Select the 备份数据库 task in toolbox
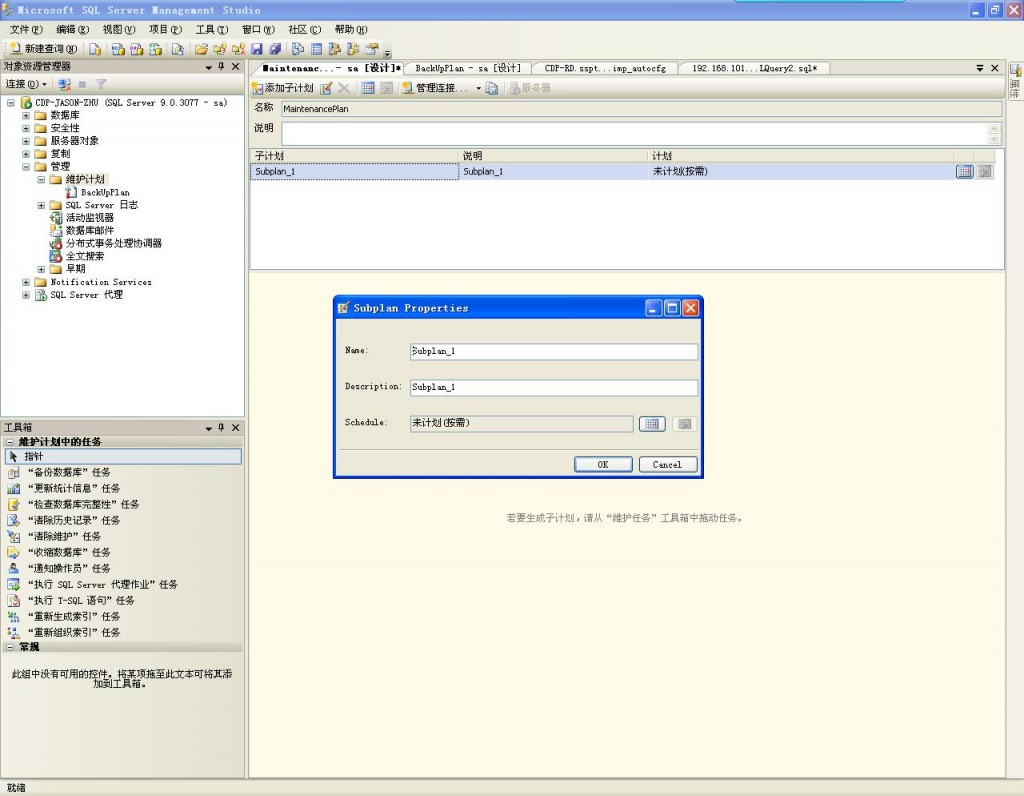This screenshot has height=796, width=1024. click(69, 472)
